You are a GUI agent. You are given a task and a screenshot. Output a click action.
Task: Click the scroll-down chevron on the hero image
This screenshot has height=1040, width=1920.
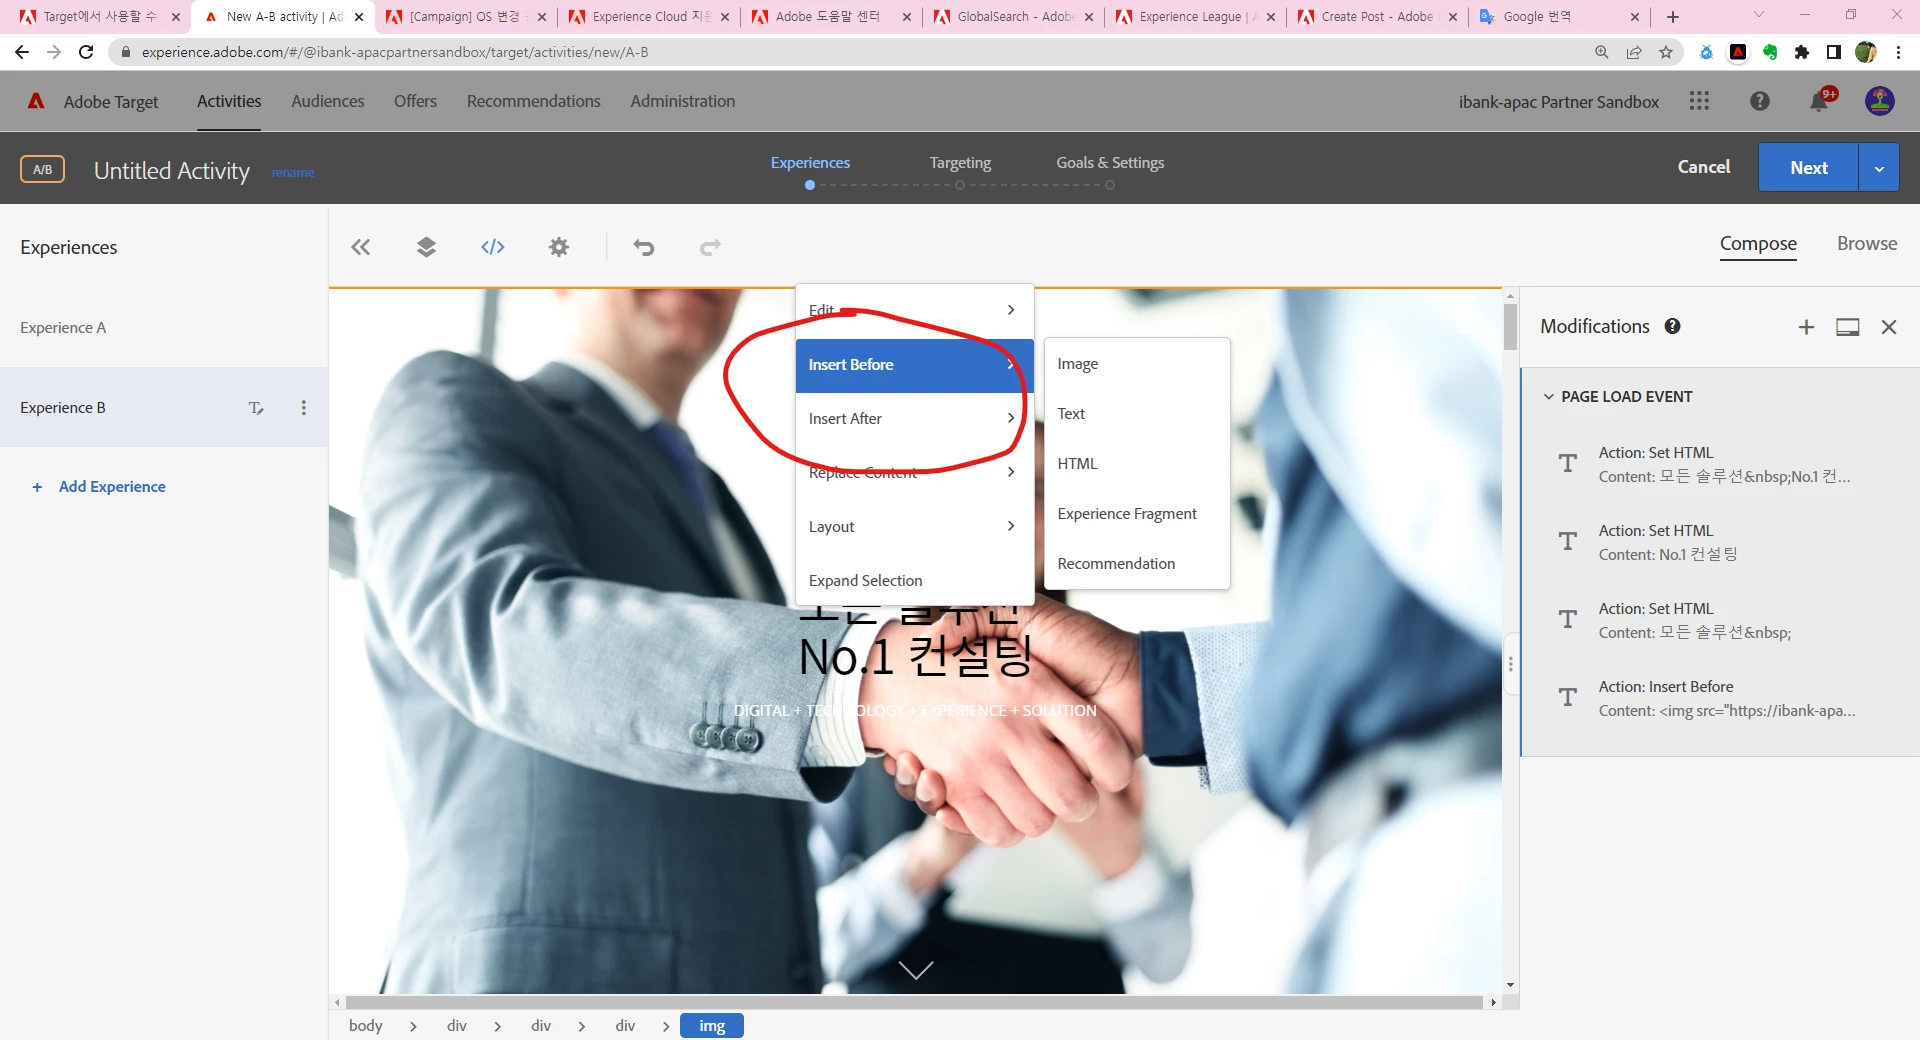(x=916, y=970)
